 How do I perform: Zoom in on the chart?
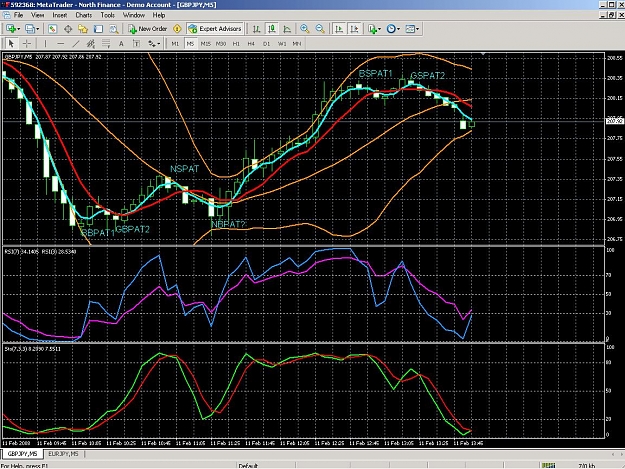click(x=305, y=29)
